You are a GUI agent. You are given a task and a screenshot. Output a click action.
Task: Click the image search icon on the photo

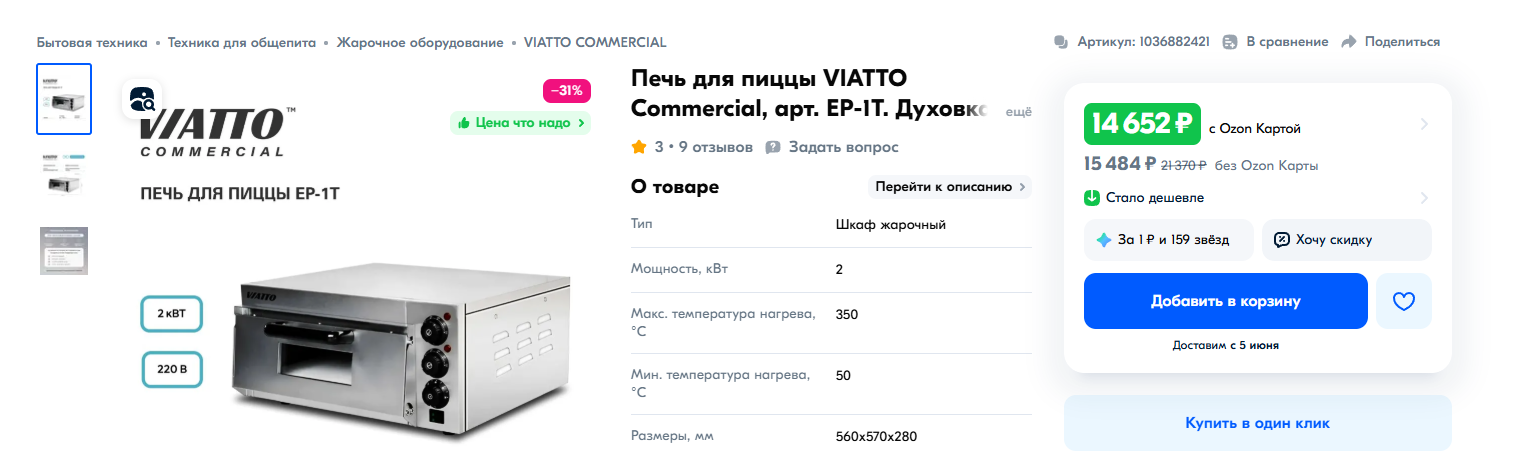click(x=142, y=99)
